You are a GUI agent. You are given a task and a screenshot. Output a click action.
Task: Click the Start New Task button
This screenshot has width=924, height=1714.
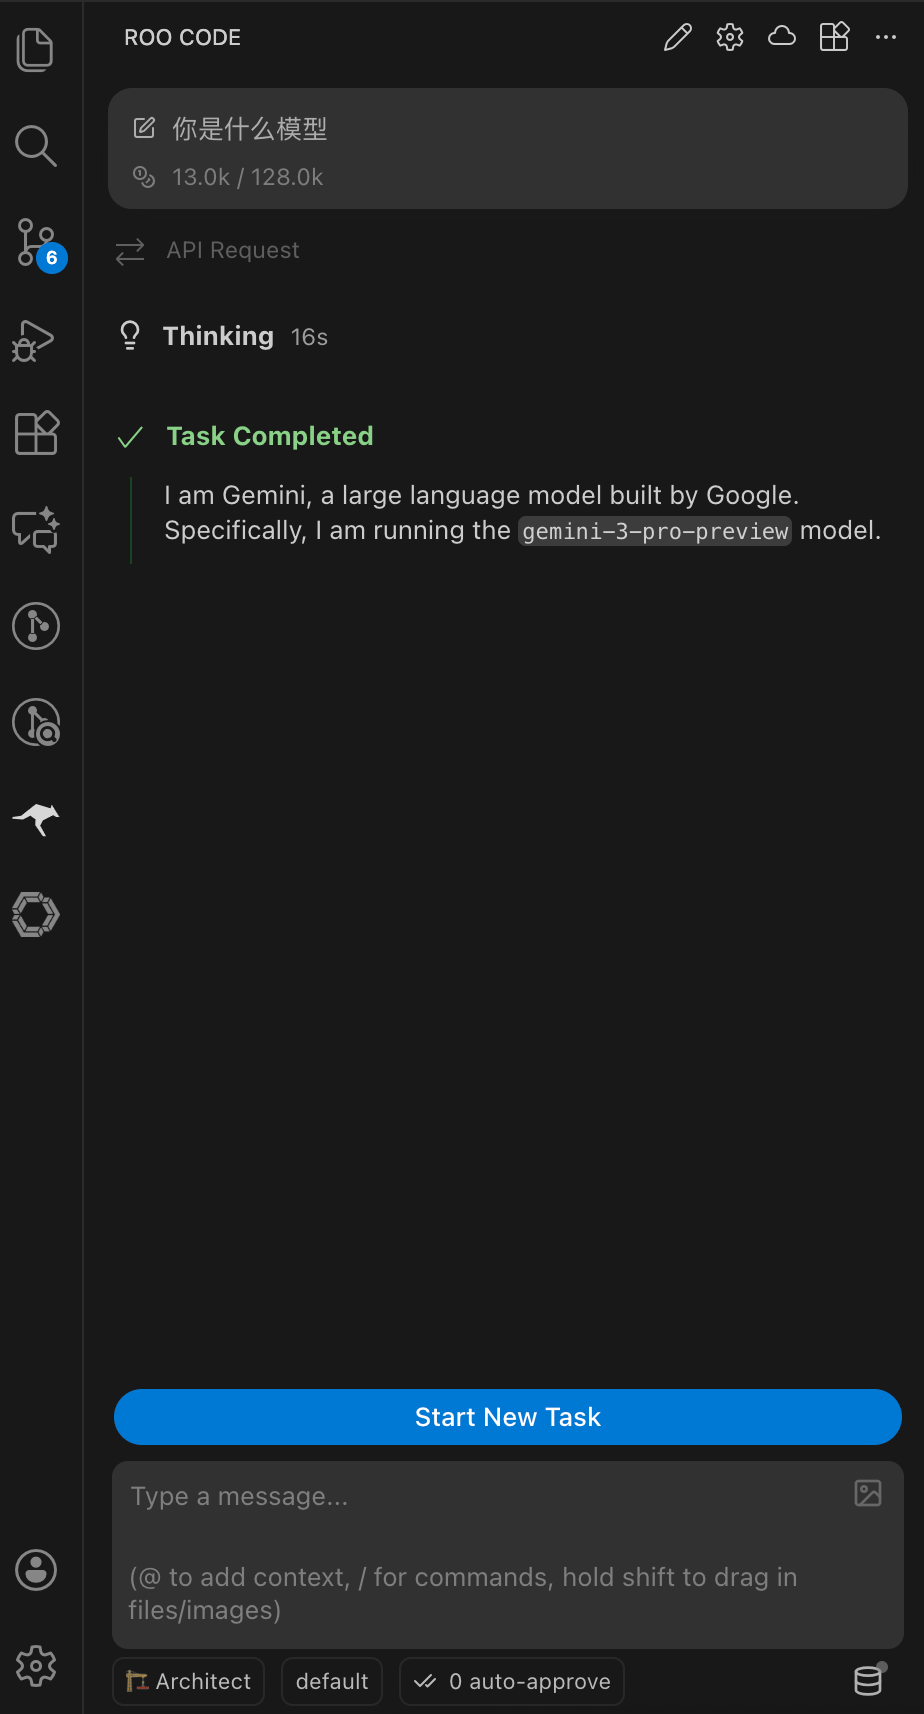coord(508,1417)
